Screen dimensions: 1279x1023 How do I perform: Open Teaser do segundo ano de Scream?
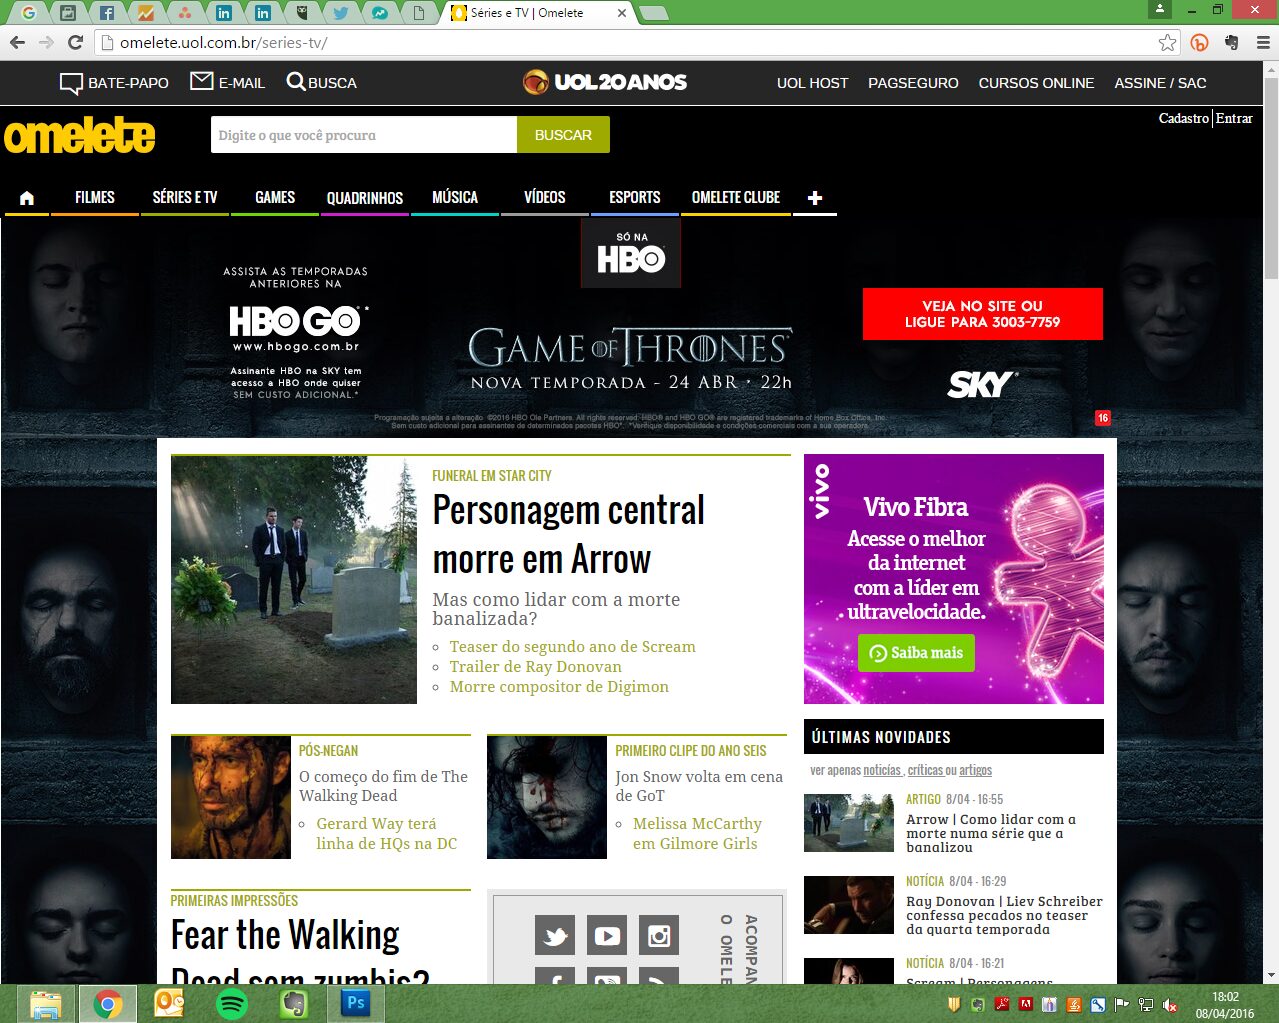click(x=572, y=647)
